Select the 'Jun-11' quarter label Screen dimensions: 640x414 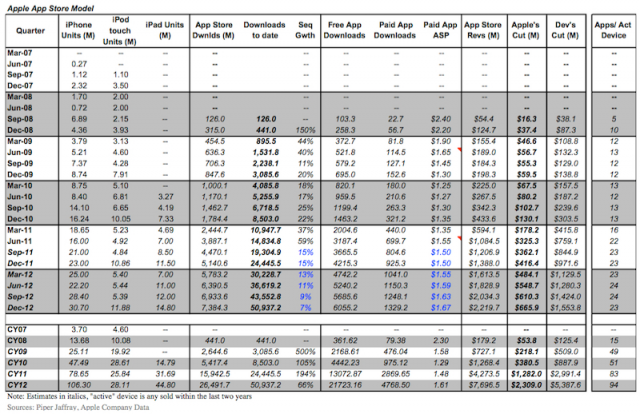point(20,241)
